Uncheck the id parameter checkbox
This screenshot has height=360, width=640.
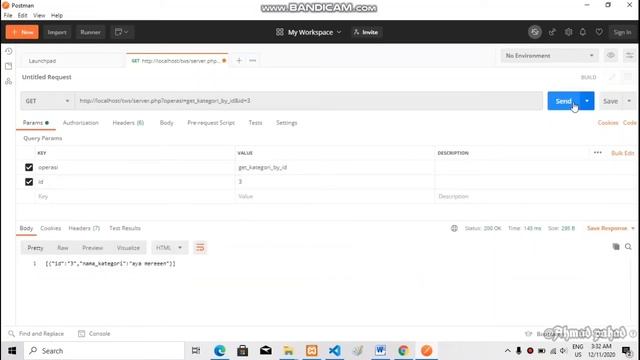click(x=29, y=182)
